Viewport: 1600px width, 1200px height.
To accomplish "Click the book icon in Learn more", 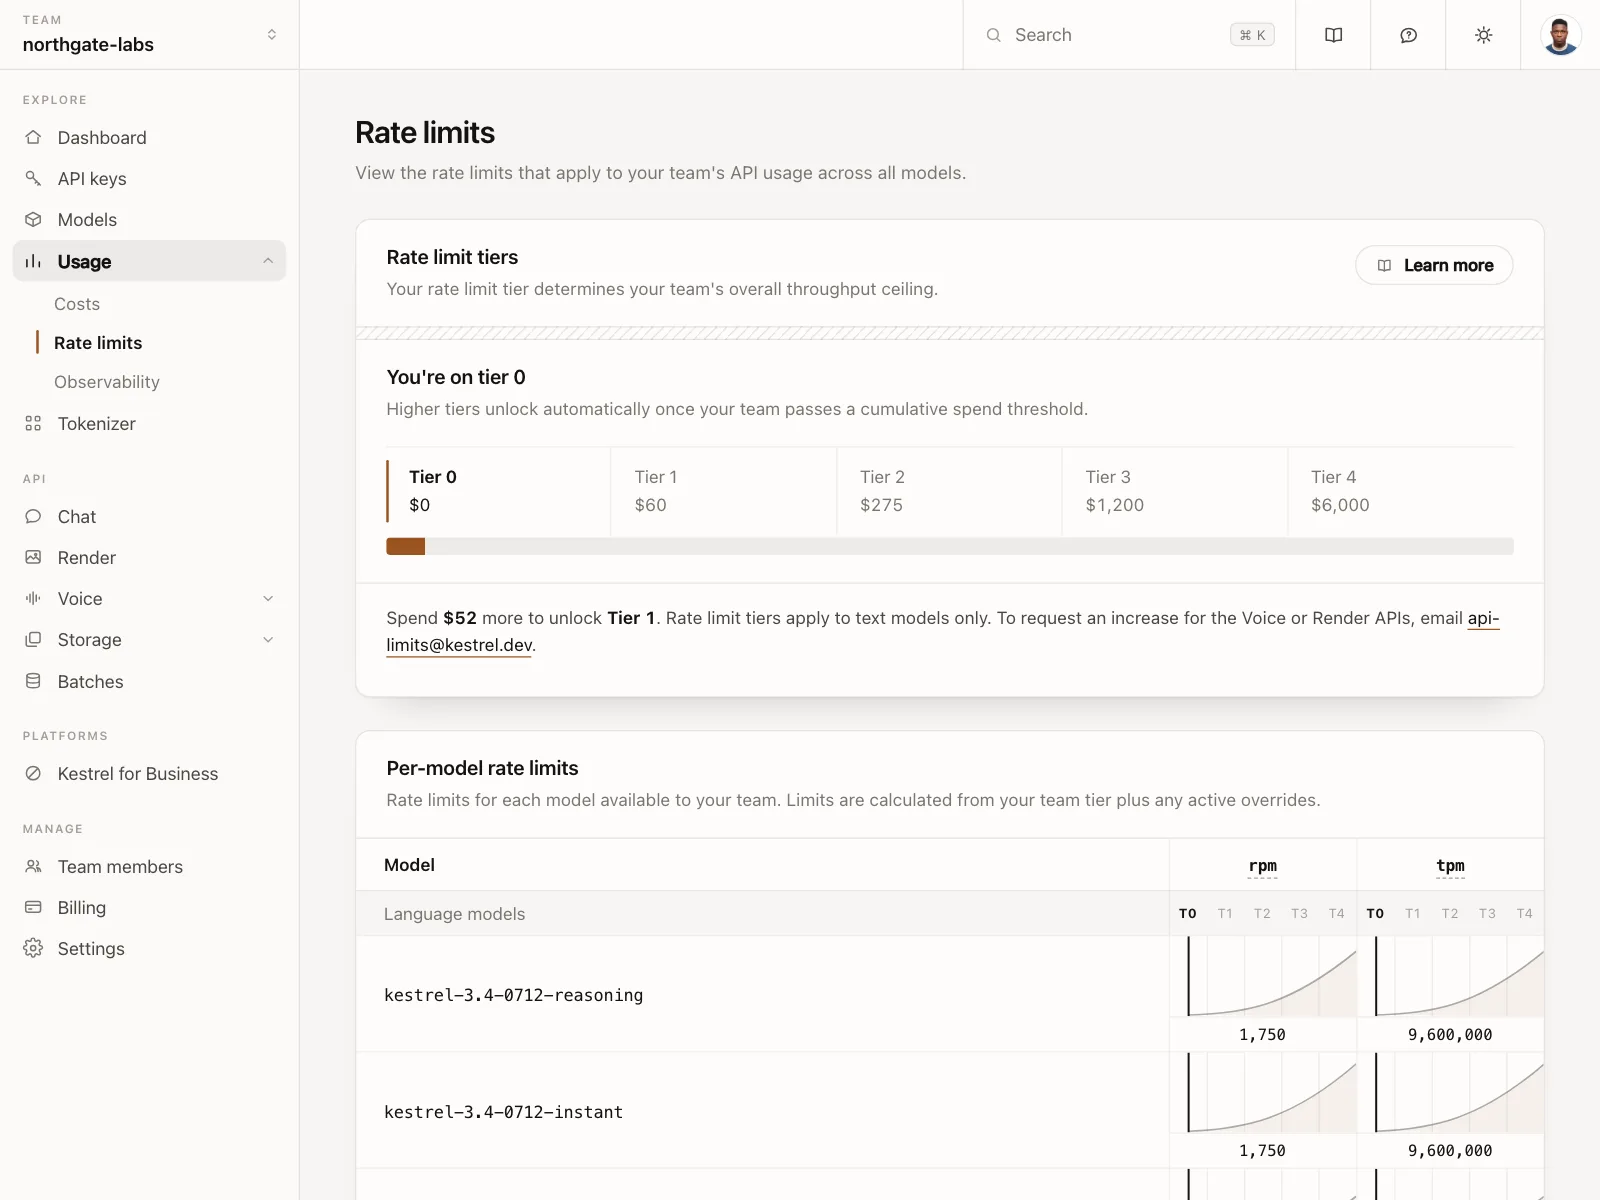I will [1384, 265].
